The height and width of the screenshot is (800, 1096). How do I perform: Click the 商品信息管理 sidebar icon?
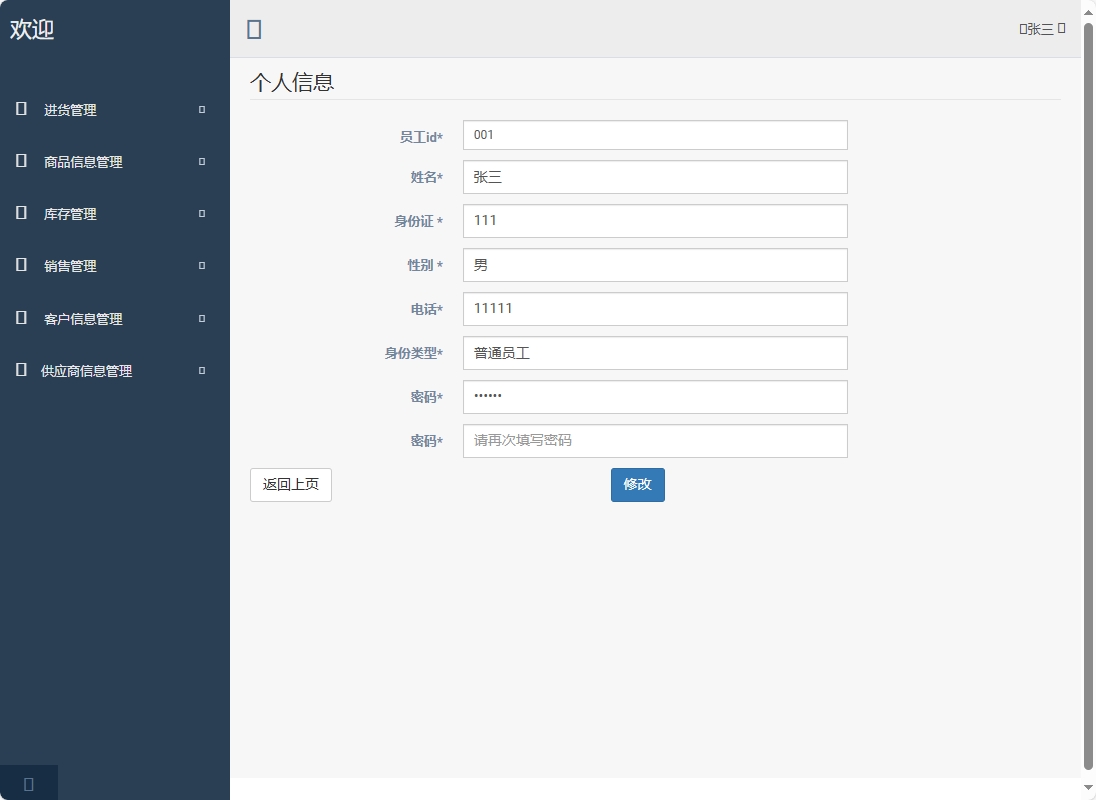(20, 162)
